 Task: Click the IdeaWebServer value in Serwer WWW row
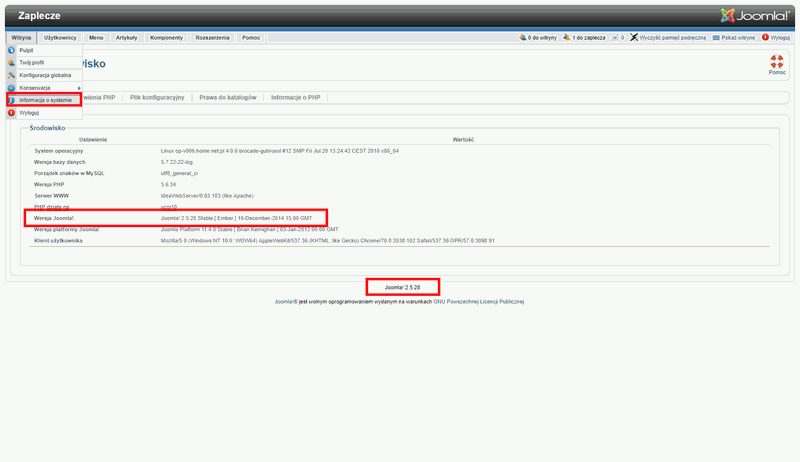[207, 196]
